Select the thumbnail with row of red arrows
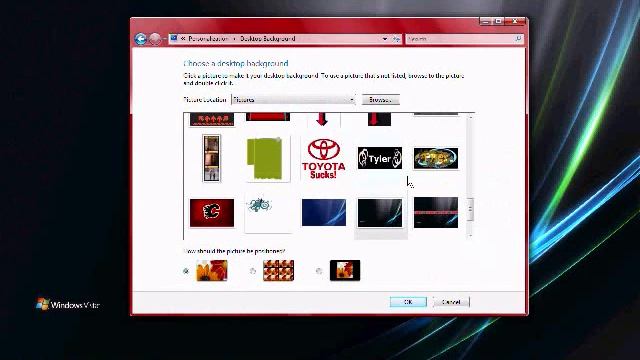This screenshot has width=640, height=360. coord(212,120)
